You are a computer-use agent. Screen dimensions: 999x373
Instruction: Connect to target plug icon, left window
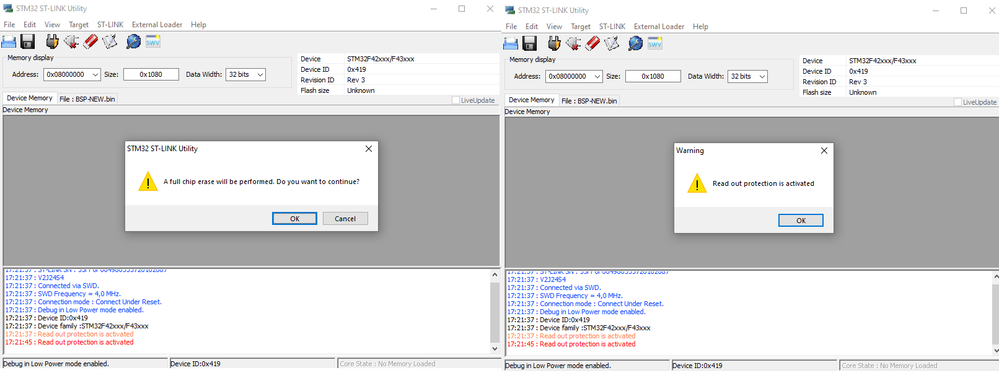point(53,42)
